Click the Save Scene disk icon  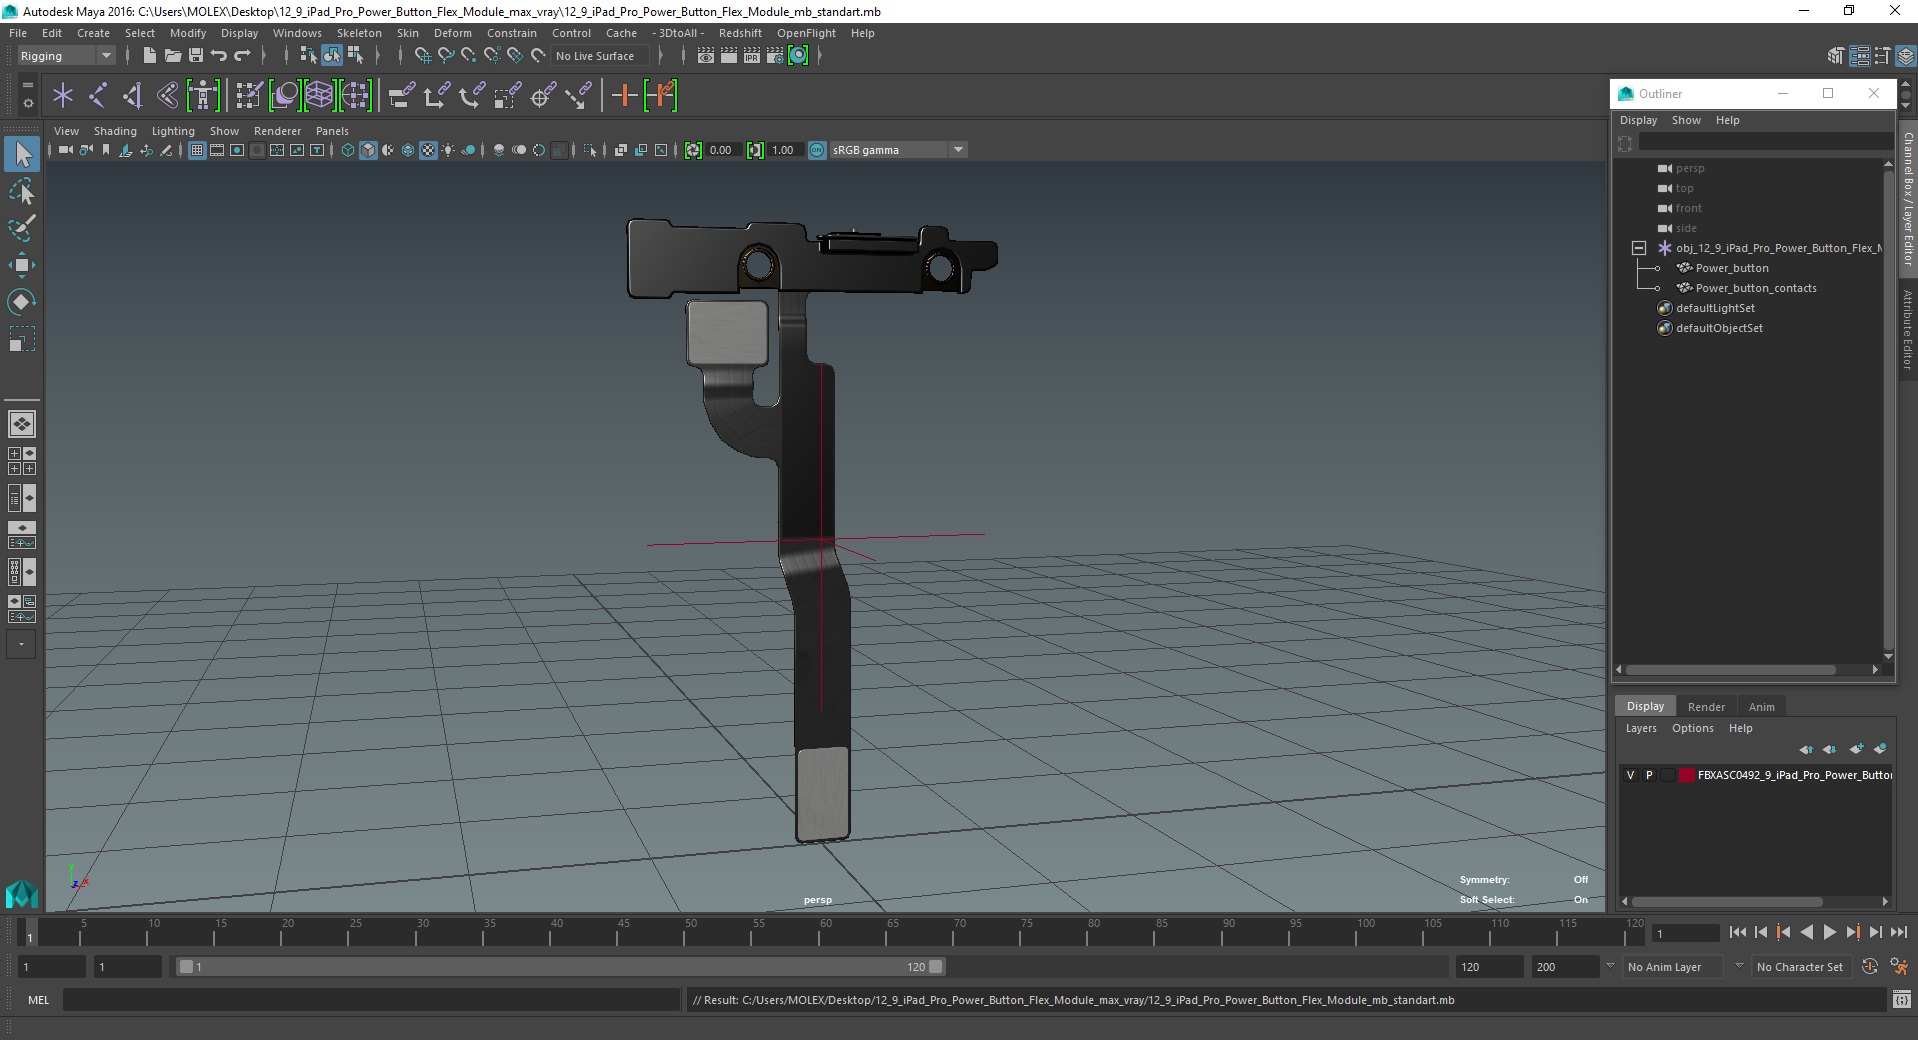click(x=196, y=56)
